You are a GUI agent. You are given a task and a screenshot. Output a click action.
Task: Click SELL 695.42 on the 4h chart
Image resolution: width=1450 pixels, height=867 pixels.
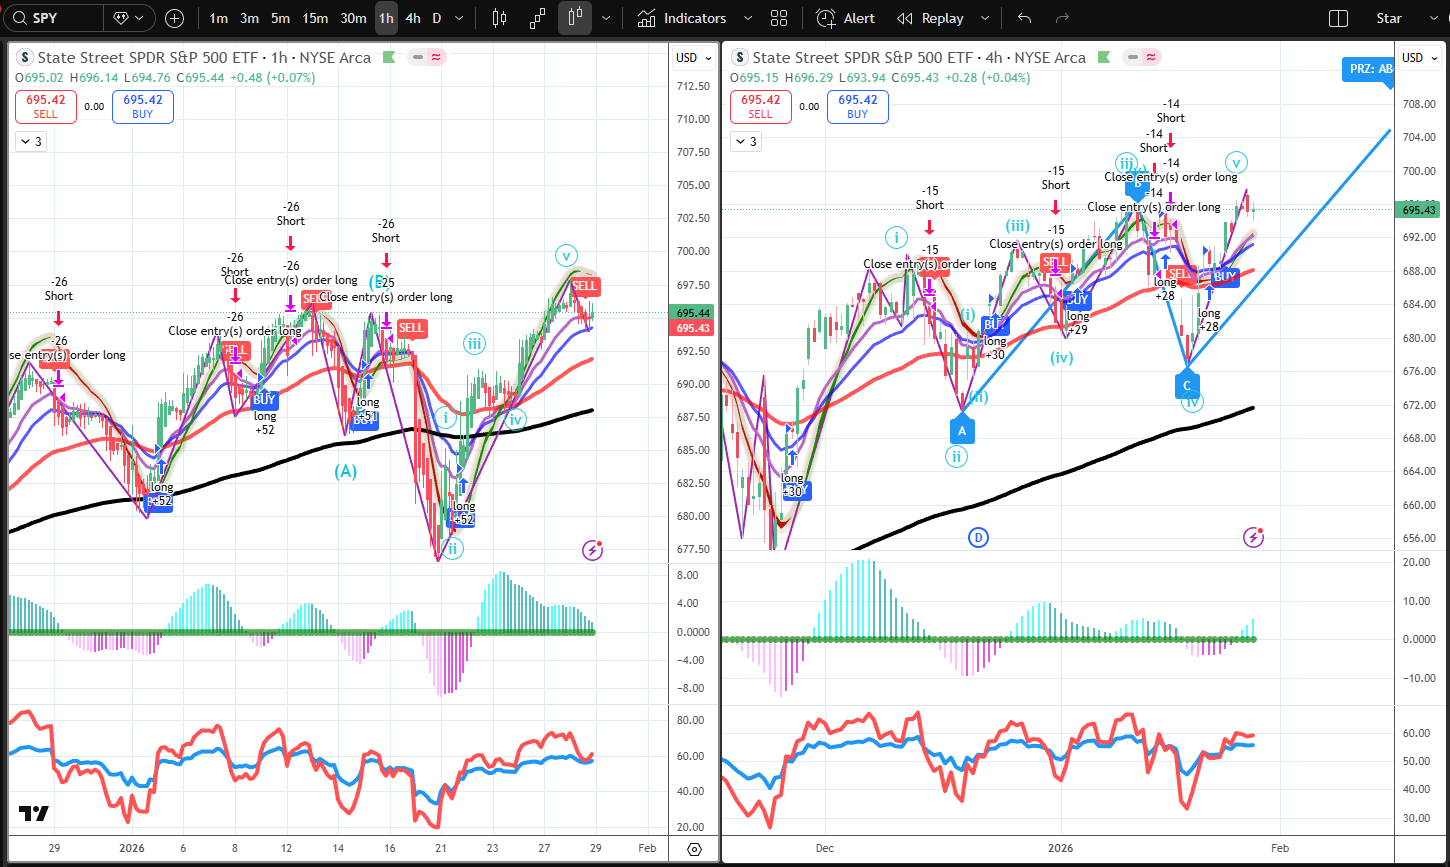(760, 107)
